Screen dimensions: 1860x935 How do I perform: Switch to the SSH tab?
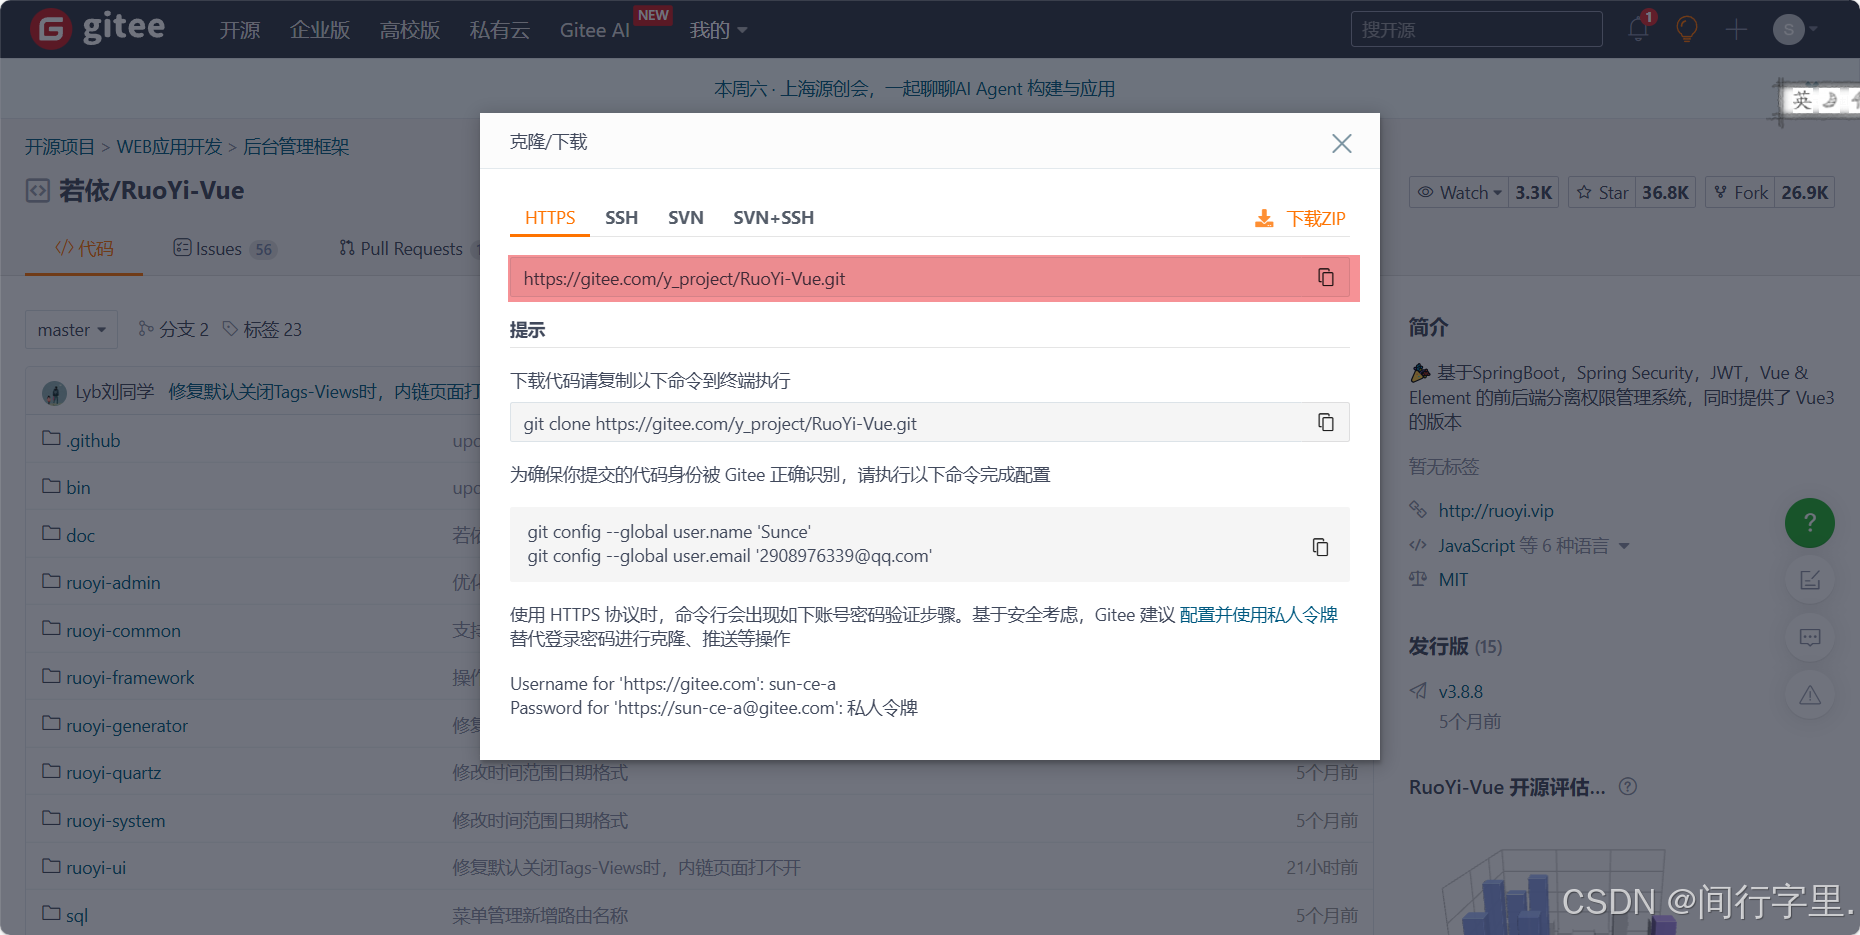[x=621, y=218]
